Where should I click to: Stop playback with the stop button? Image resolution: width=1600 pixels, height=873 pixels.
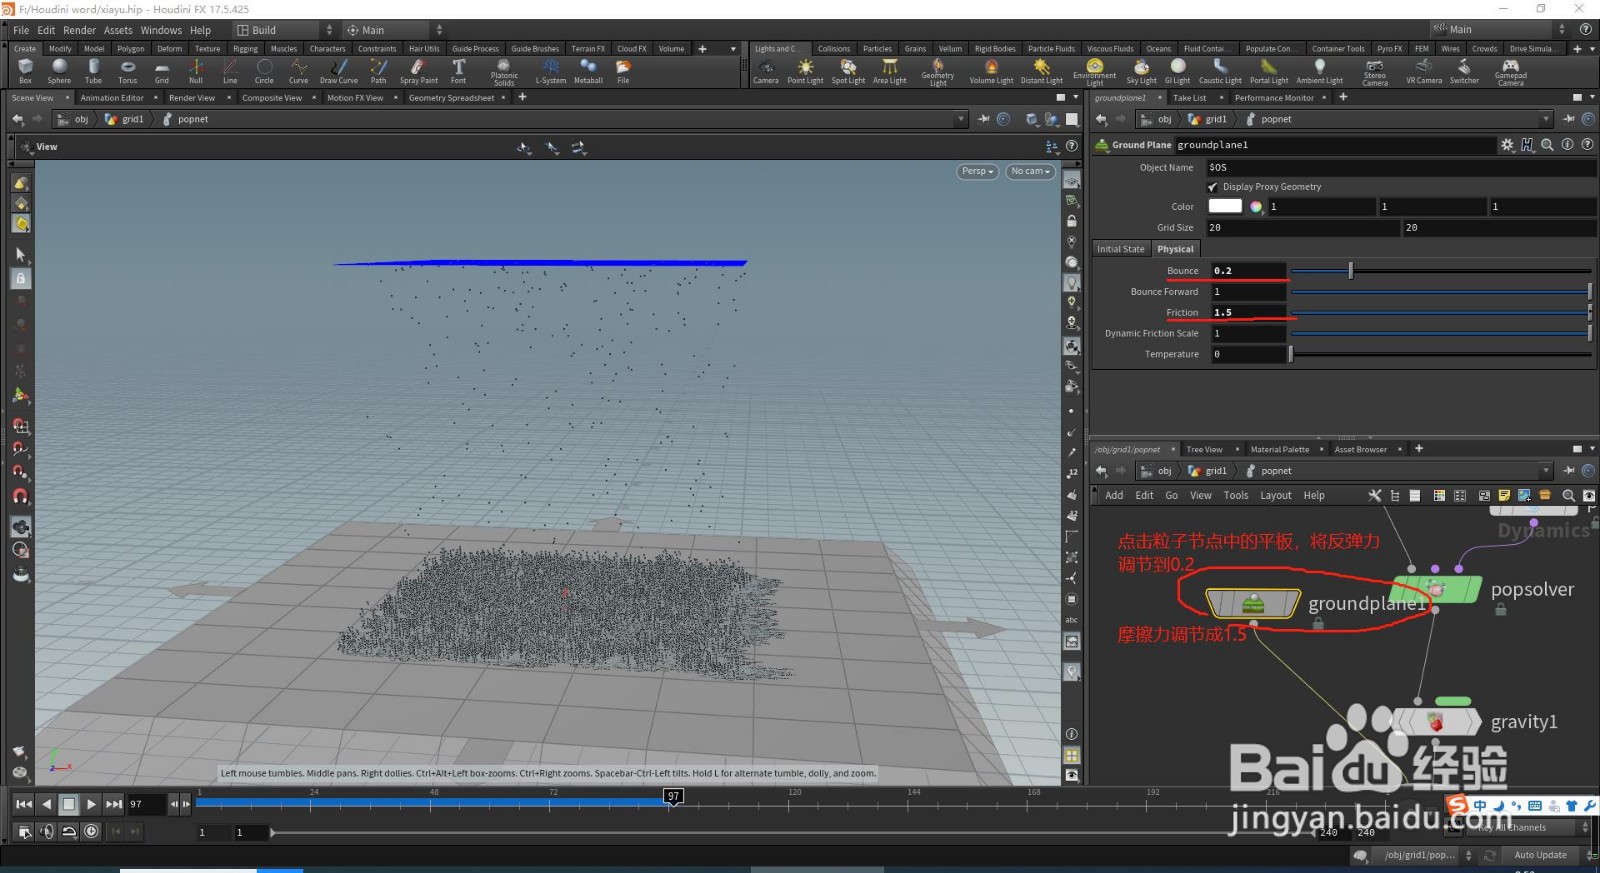(x=69, y=803)
